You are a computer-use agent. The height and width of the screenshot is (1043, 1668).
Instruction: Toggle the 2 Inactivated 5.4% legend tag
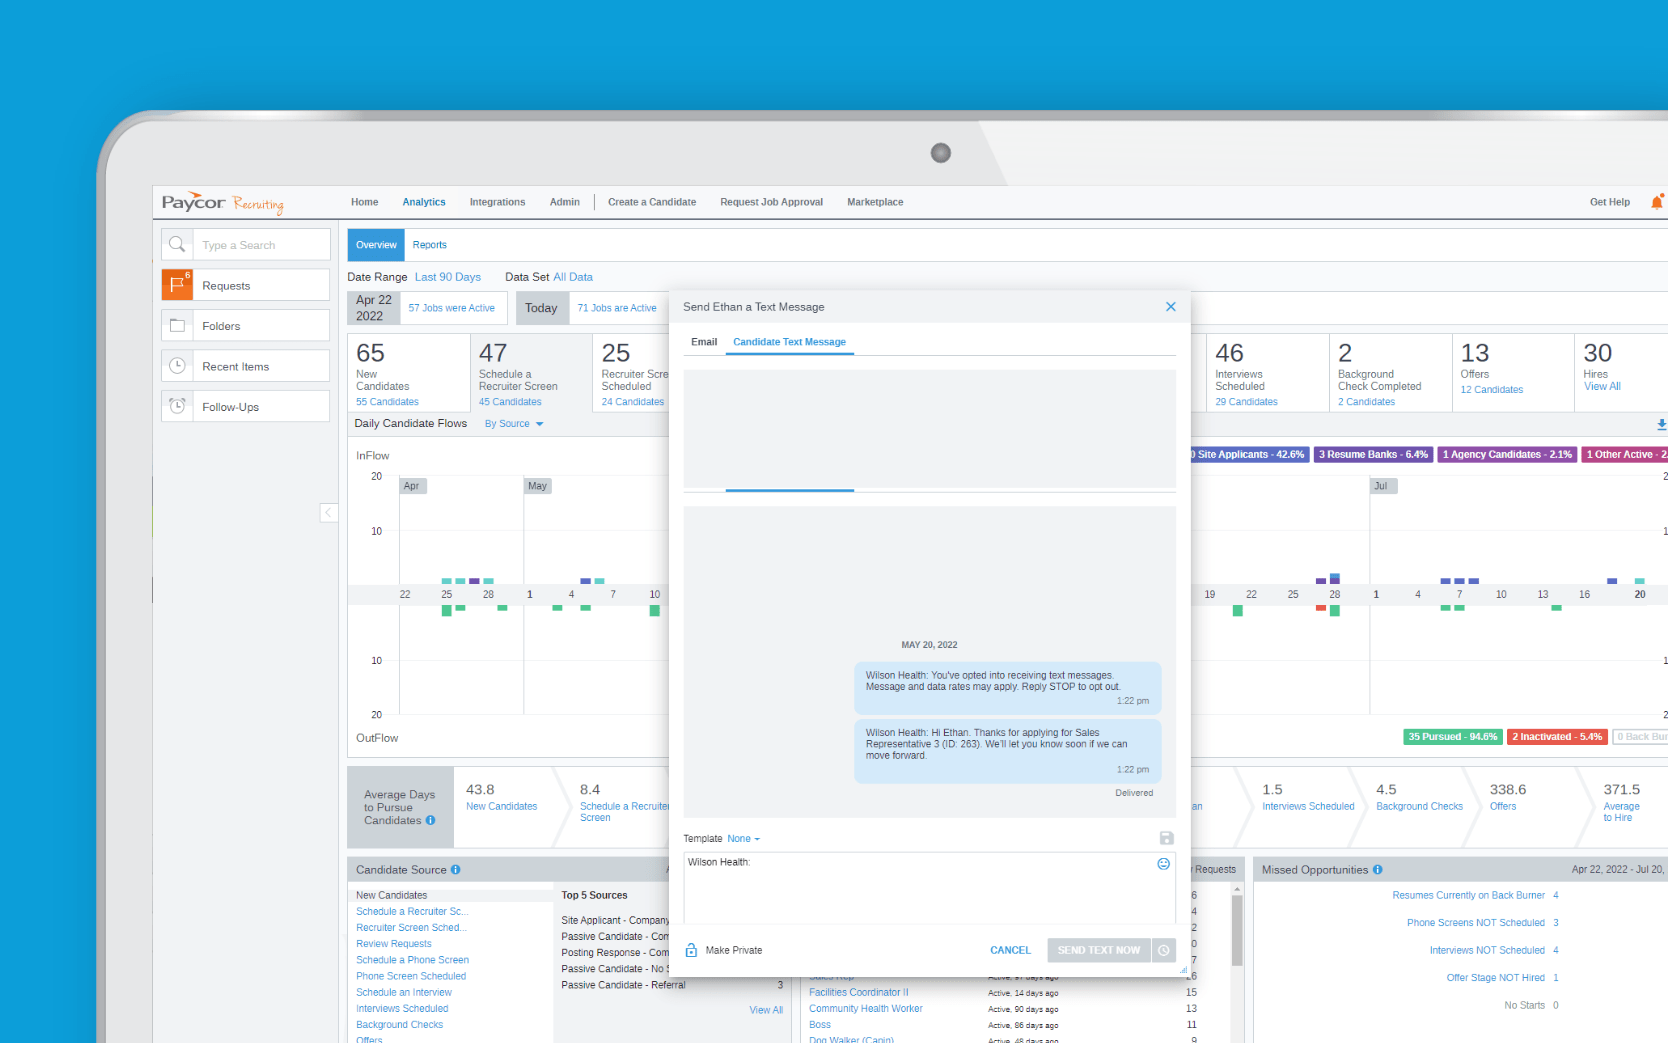[1557, 737]
